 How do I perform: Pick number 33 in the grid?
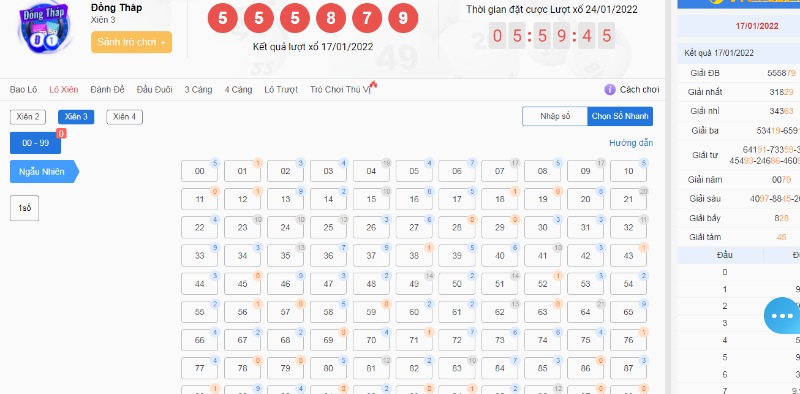tap(199, 256)
